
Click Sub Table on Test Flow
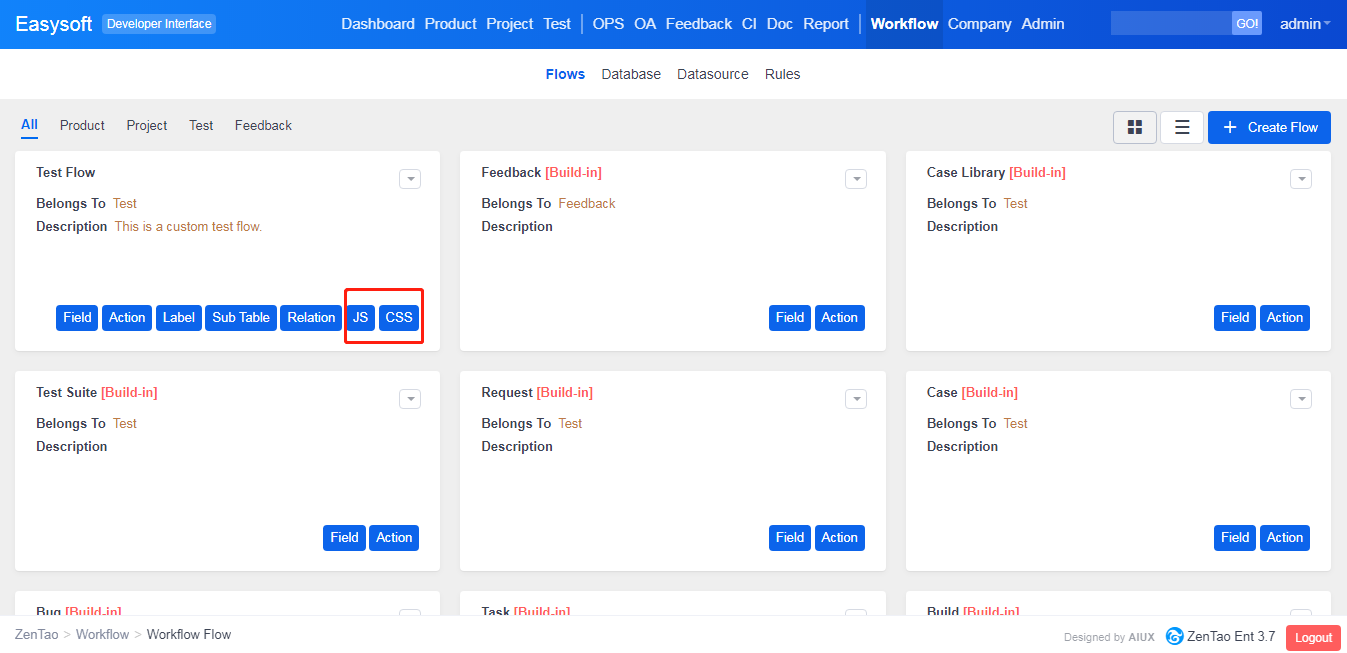[241, 317]
